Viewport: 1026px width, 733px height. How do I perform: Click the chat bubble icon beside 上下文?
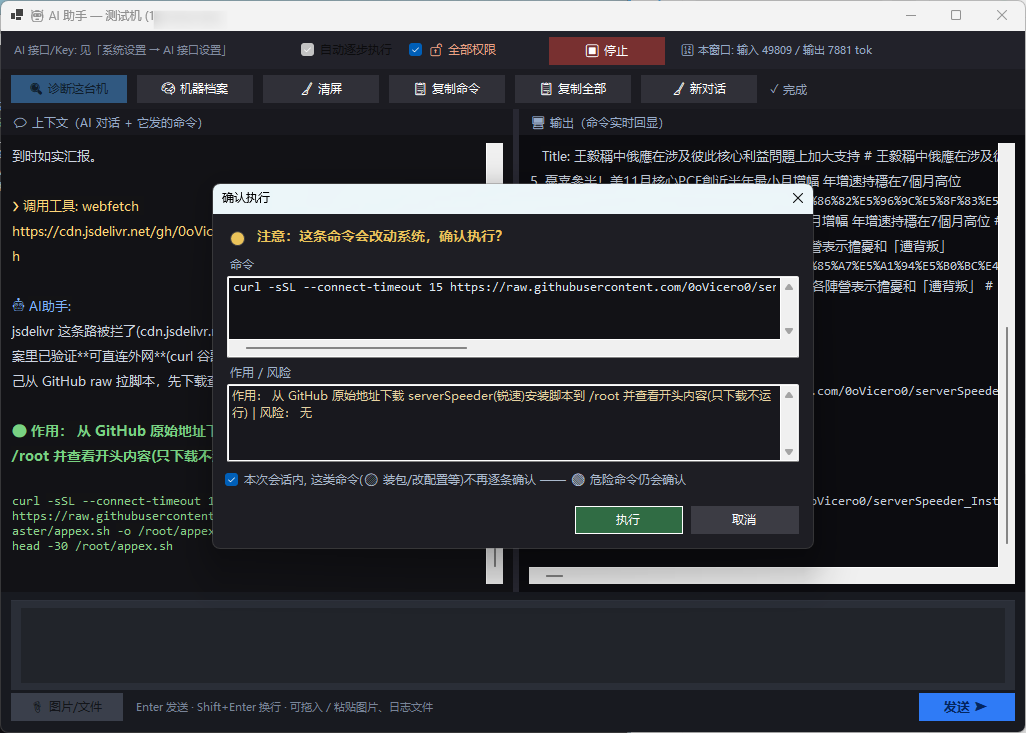coord(20,122)
